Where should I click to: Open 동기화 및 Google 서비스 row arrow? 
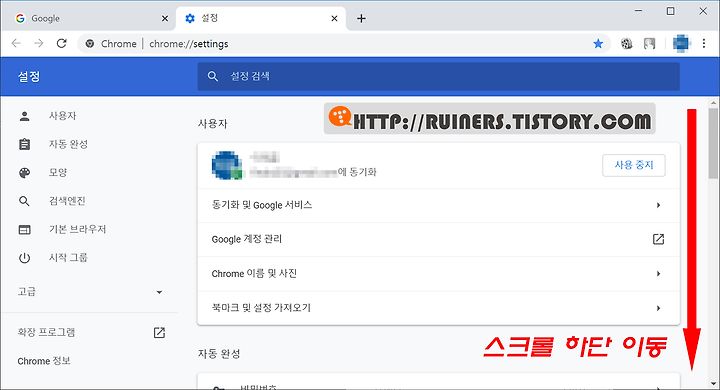[x=658, y=205]
